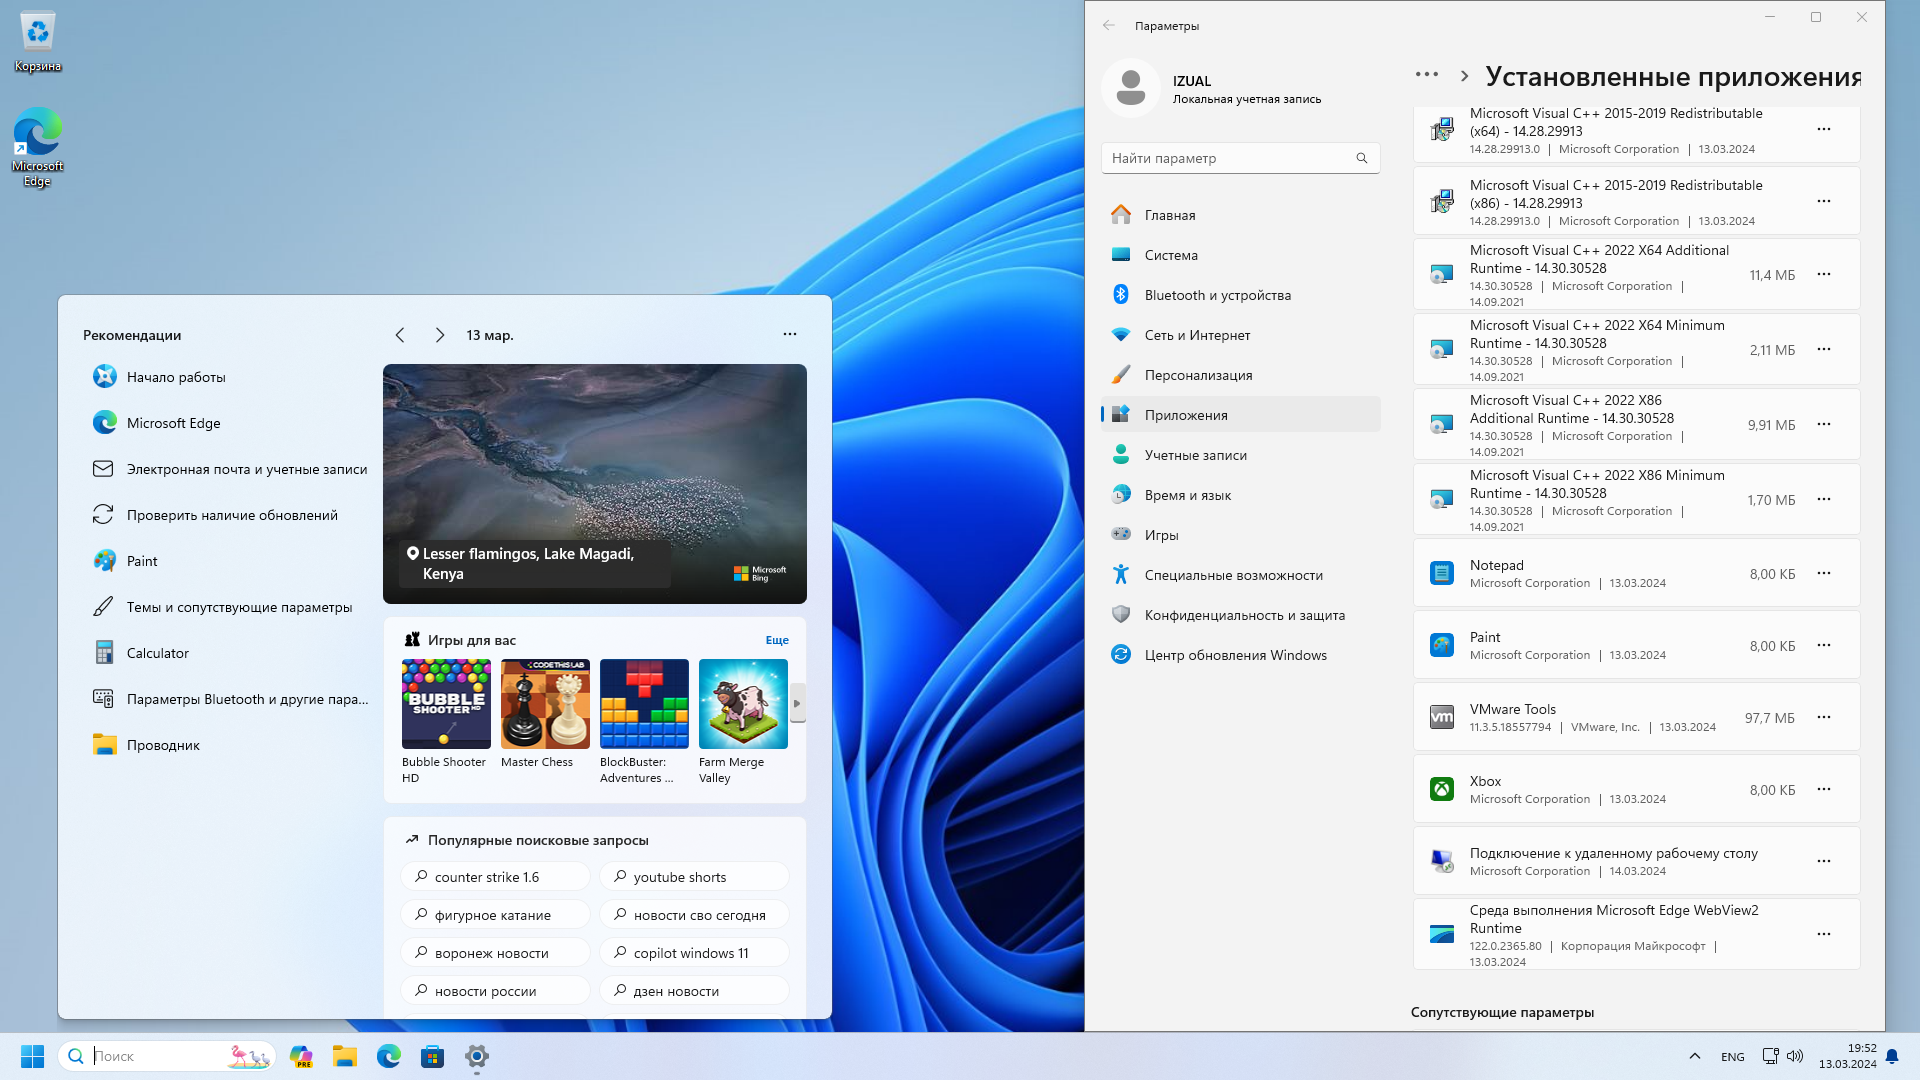This screenshot has width=1920, height=1080.
Task: Select Главная in settings sidebar
Action: coord(1240,215)
